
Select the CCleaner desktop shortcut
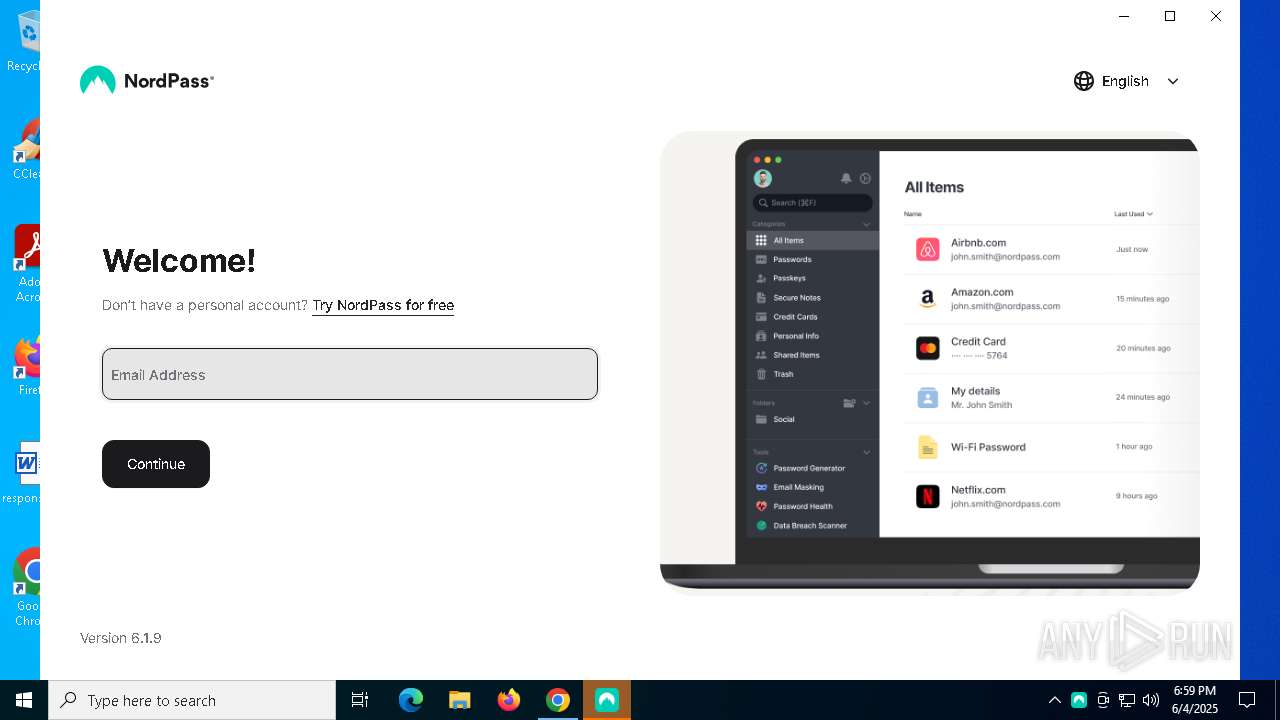coord(26,150)
